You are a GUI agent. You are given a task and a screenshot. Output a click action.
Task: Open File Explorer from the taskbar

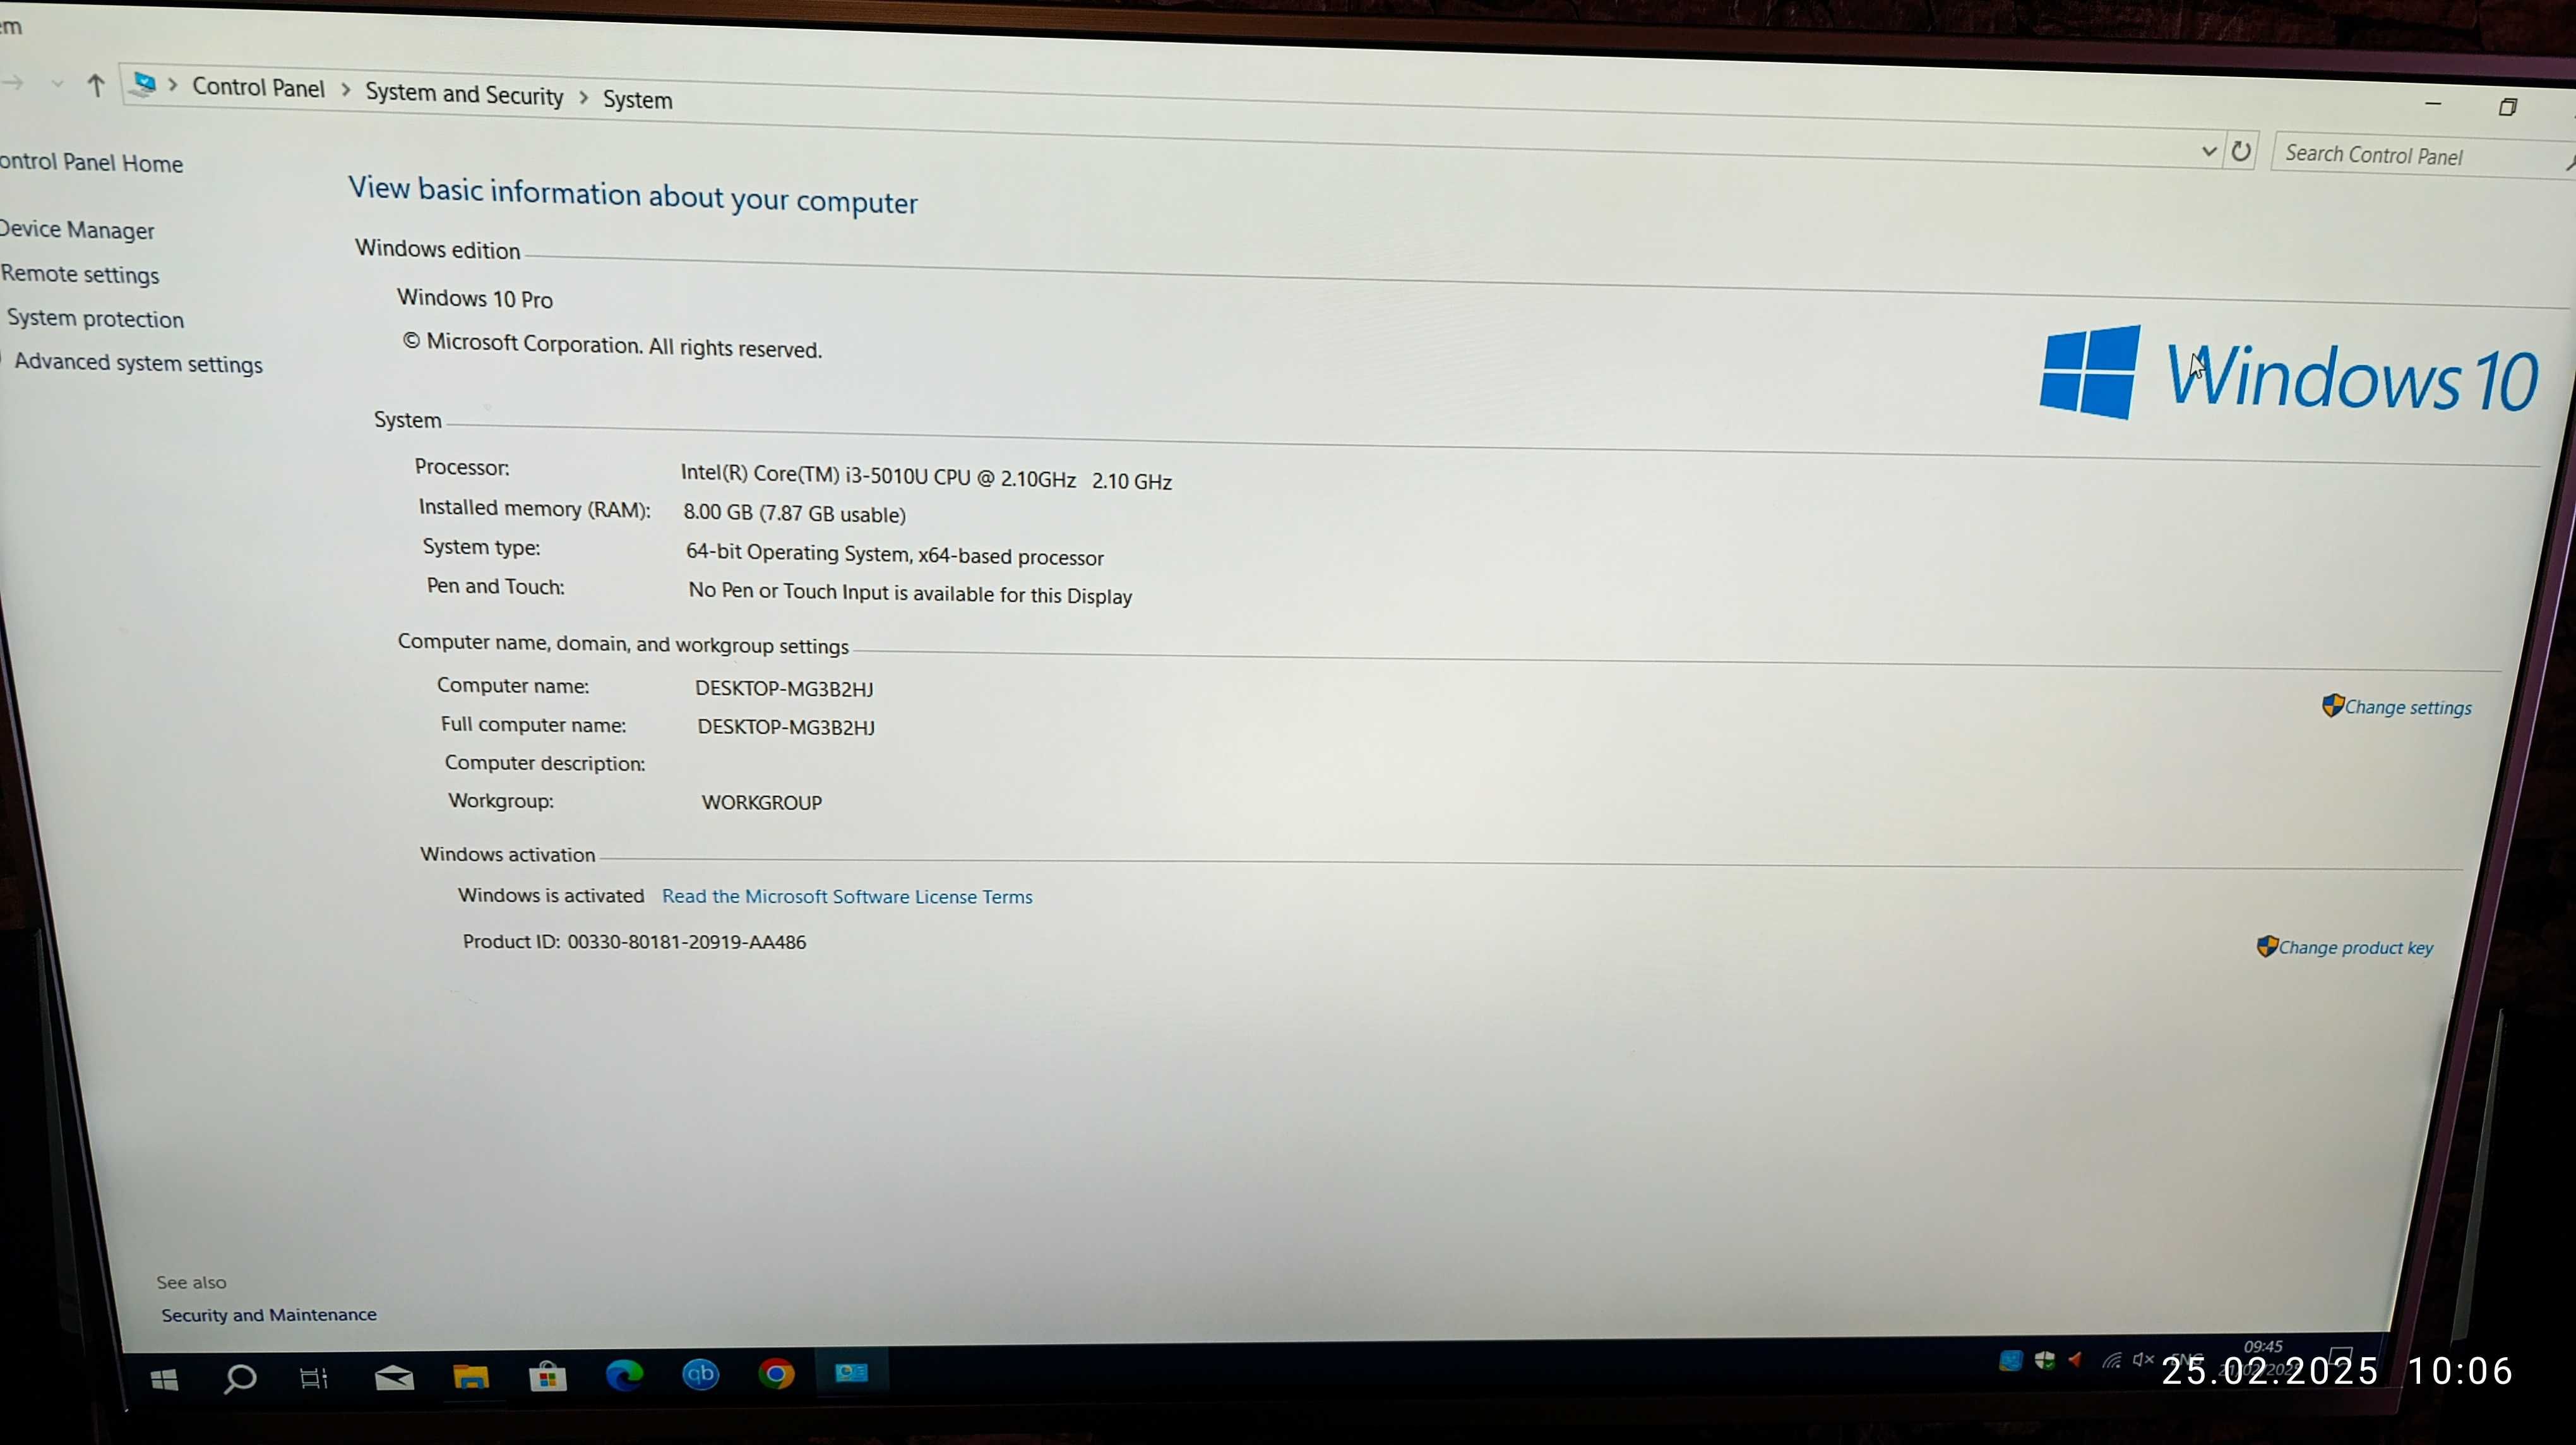(471, 1377)
